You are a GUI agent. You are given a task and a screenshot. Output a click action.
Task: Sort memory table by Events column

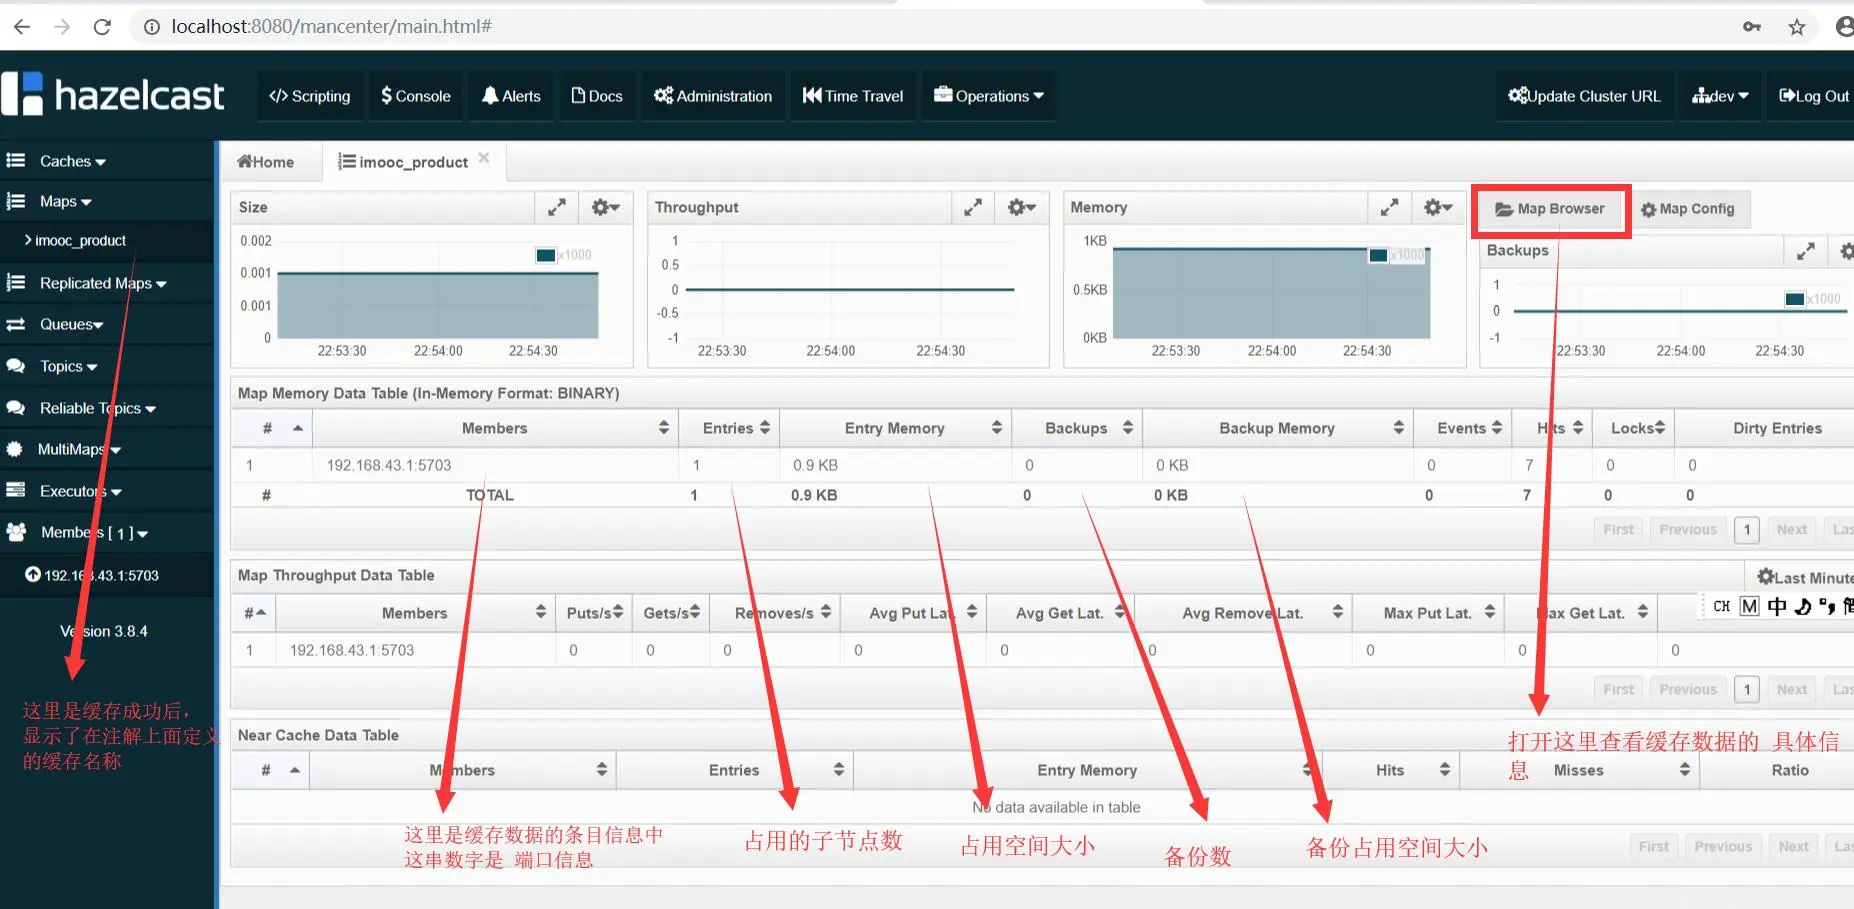click(x=1462, y=428)
